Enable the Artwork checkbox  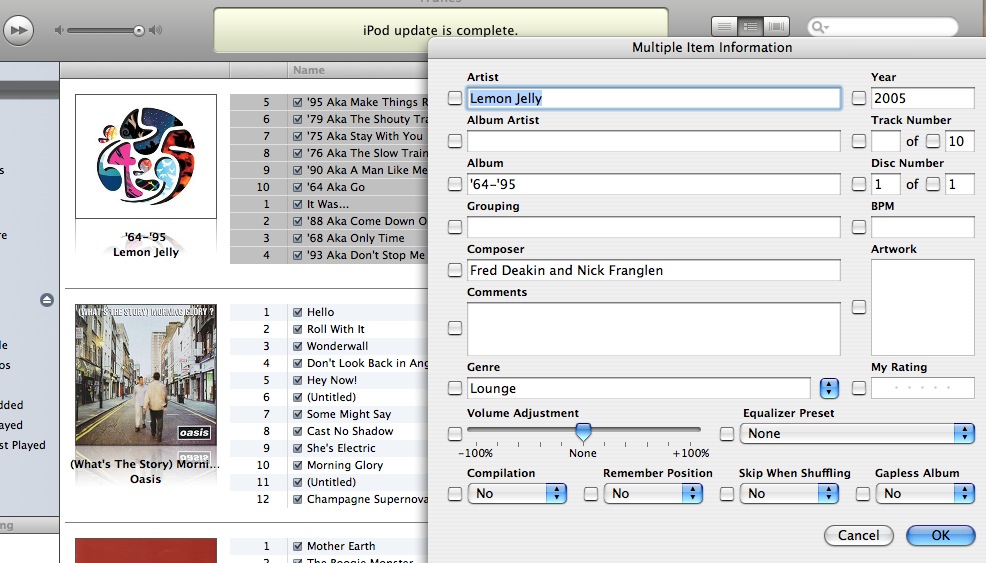(x=858, y=307)
